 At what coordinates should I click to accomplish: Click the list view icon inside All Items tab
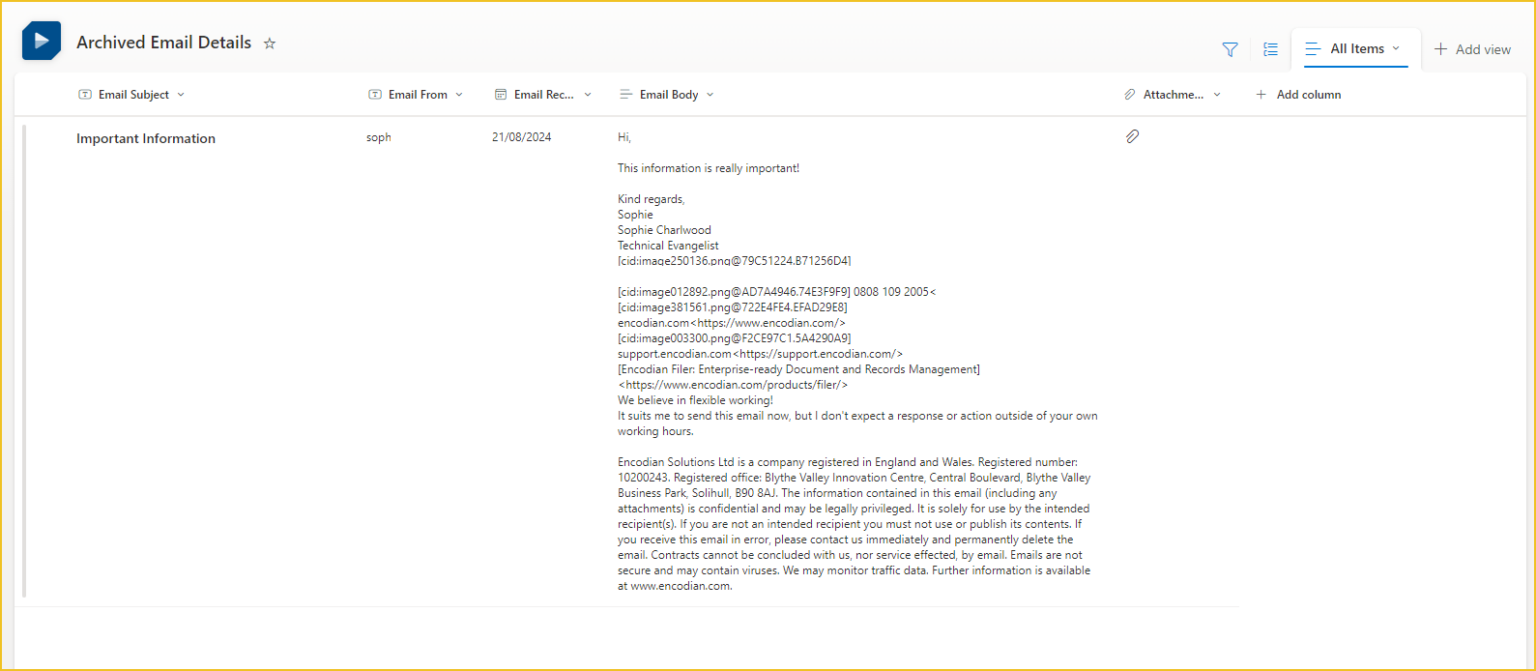[x=1314, y=48]
